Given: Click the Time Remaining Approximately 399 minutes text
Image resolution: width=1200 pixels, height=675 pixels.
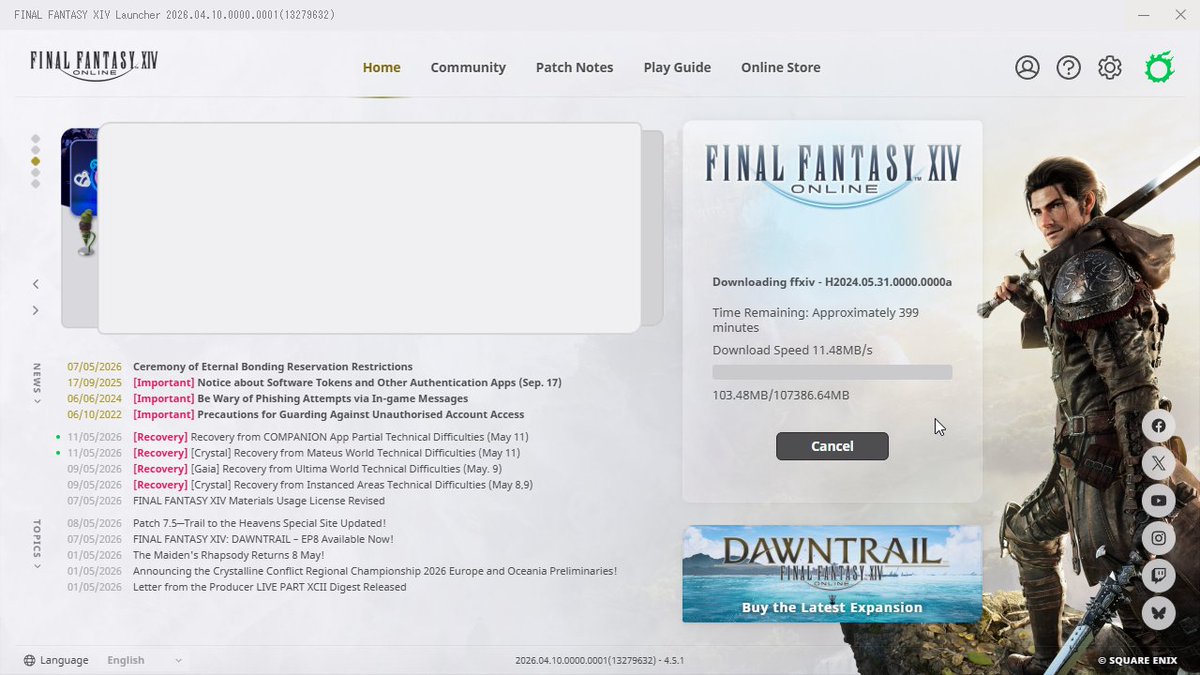Looking at the screenshot, I should (x=815, y=320).
